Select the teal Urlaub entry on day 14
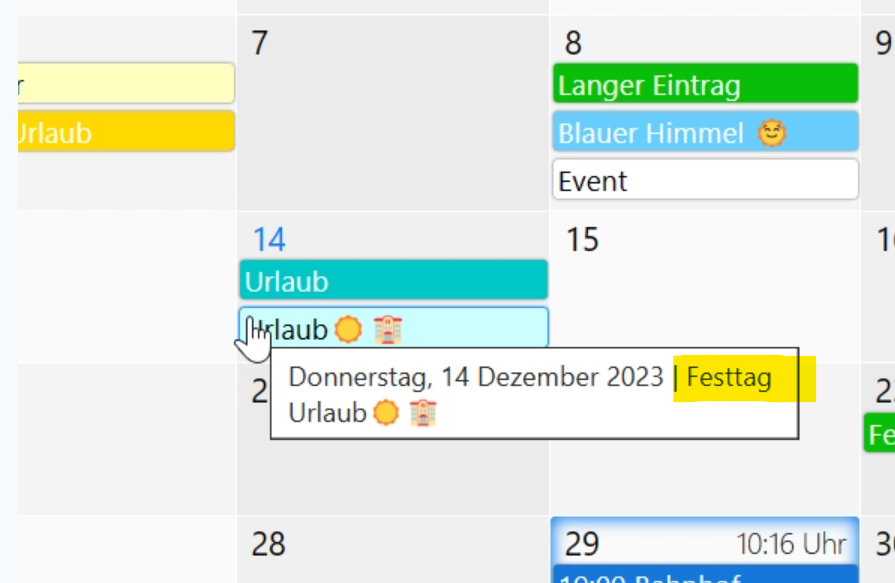895x583 pixels. [393, 281]
